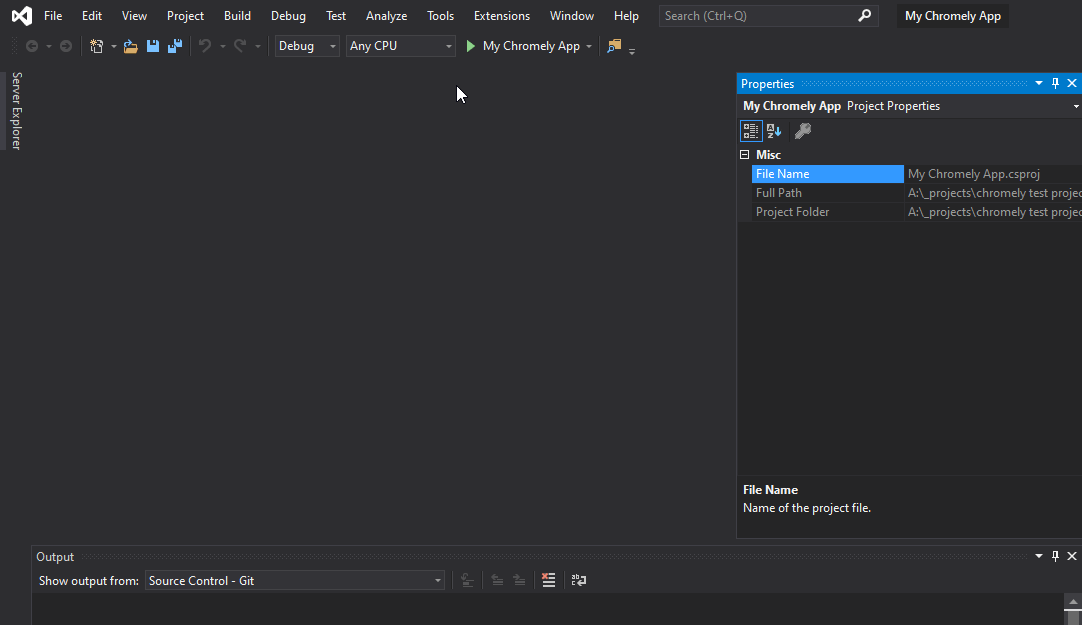Image resolution: width=1082 pixels, height=625 pixels.
Task: Go to next message in Output
Action: pyautogui.click(x=519, y=580)
